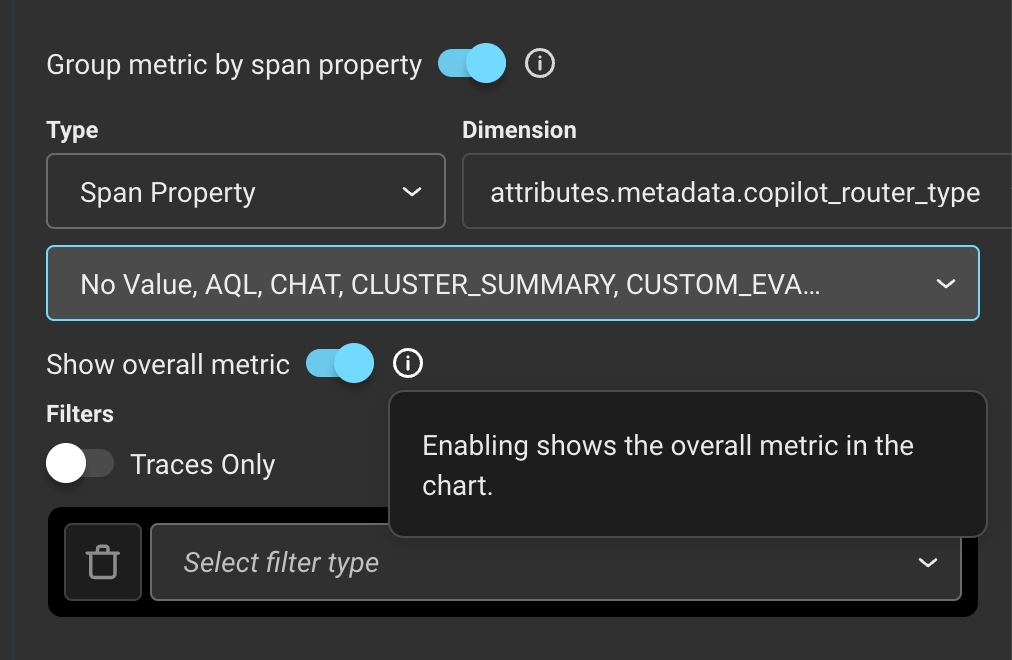Click chevron on the dimension values selector

tap(945, 284)
